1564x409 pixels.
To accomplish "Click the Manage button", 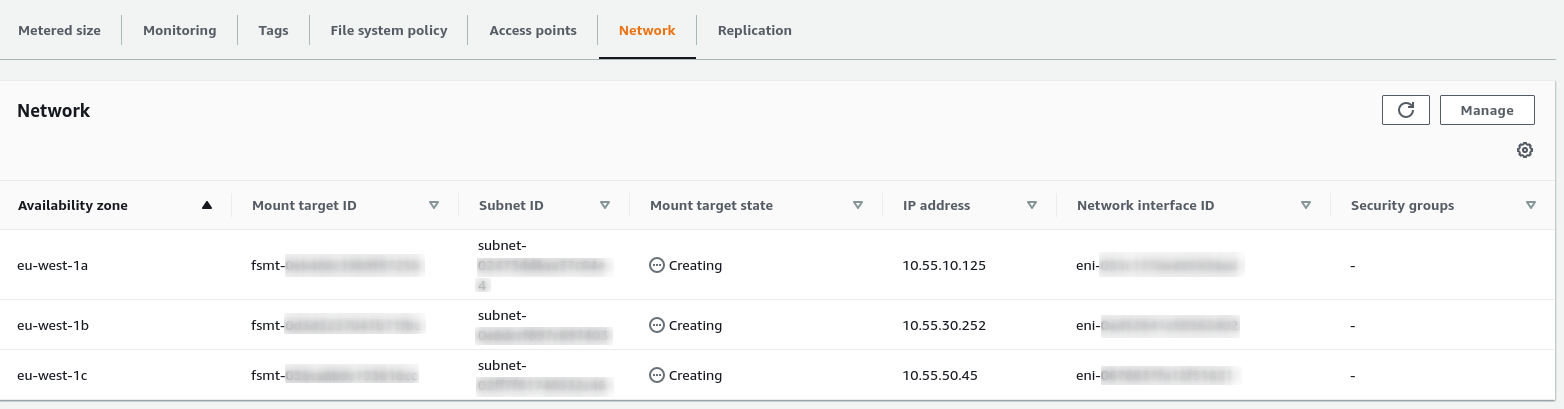I will pyautogui.click(x=1487, y=110).
